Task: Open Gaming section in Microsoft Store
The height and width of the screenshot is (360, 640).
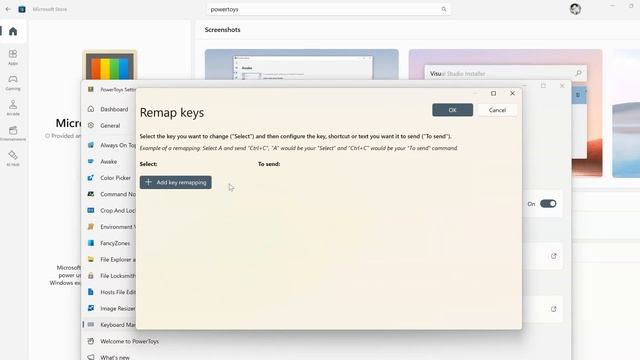Action: click(13, 82)
